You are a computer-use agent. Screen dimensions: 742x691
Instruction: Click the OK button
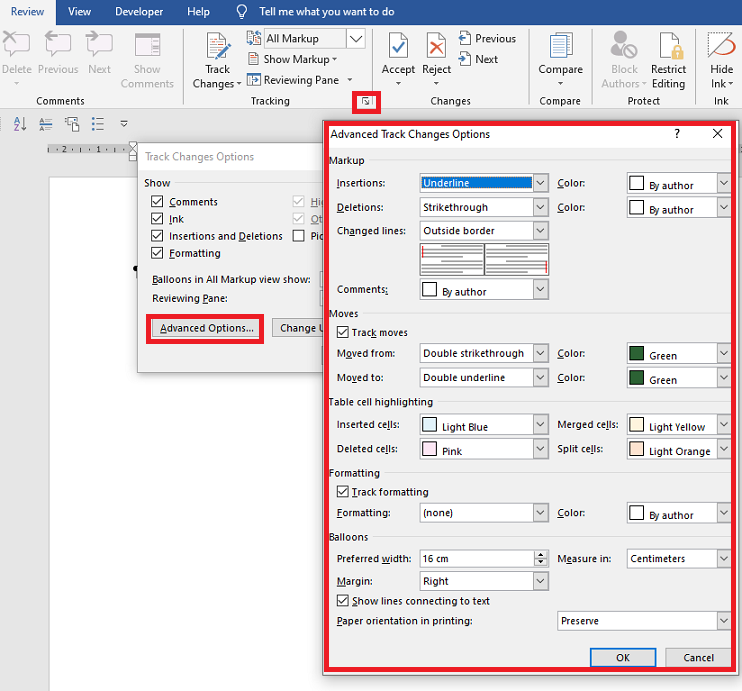click(623, 657)
